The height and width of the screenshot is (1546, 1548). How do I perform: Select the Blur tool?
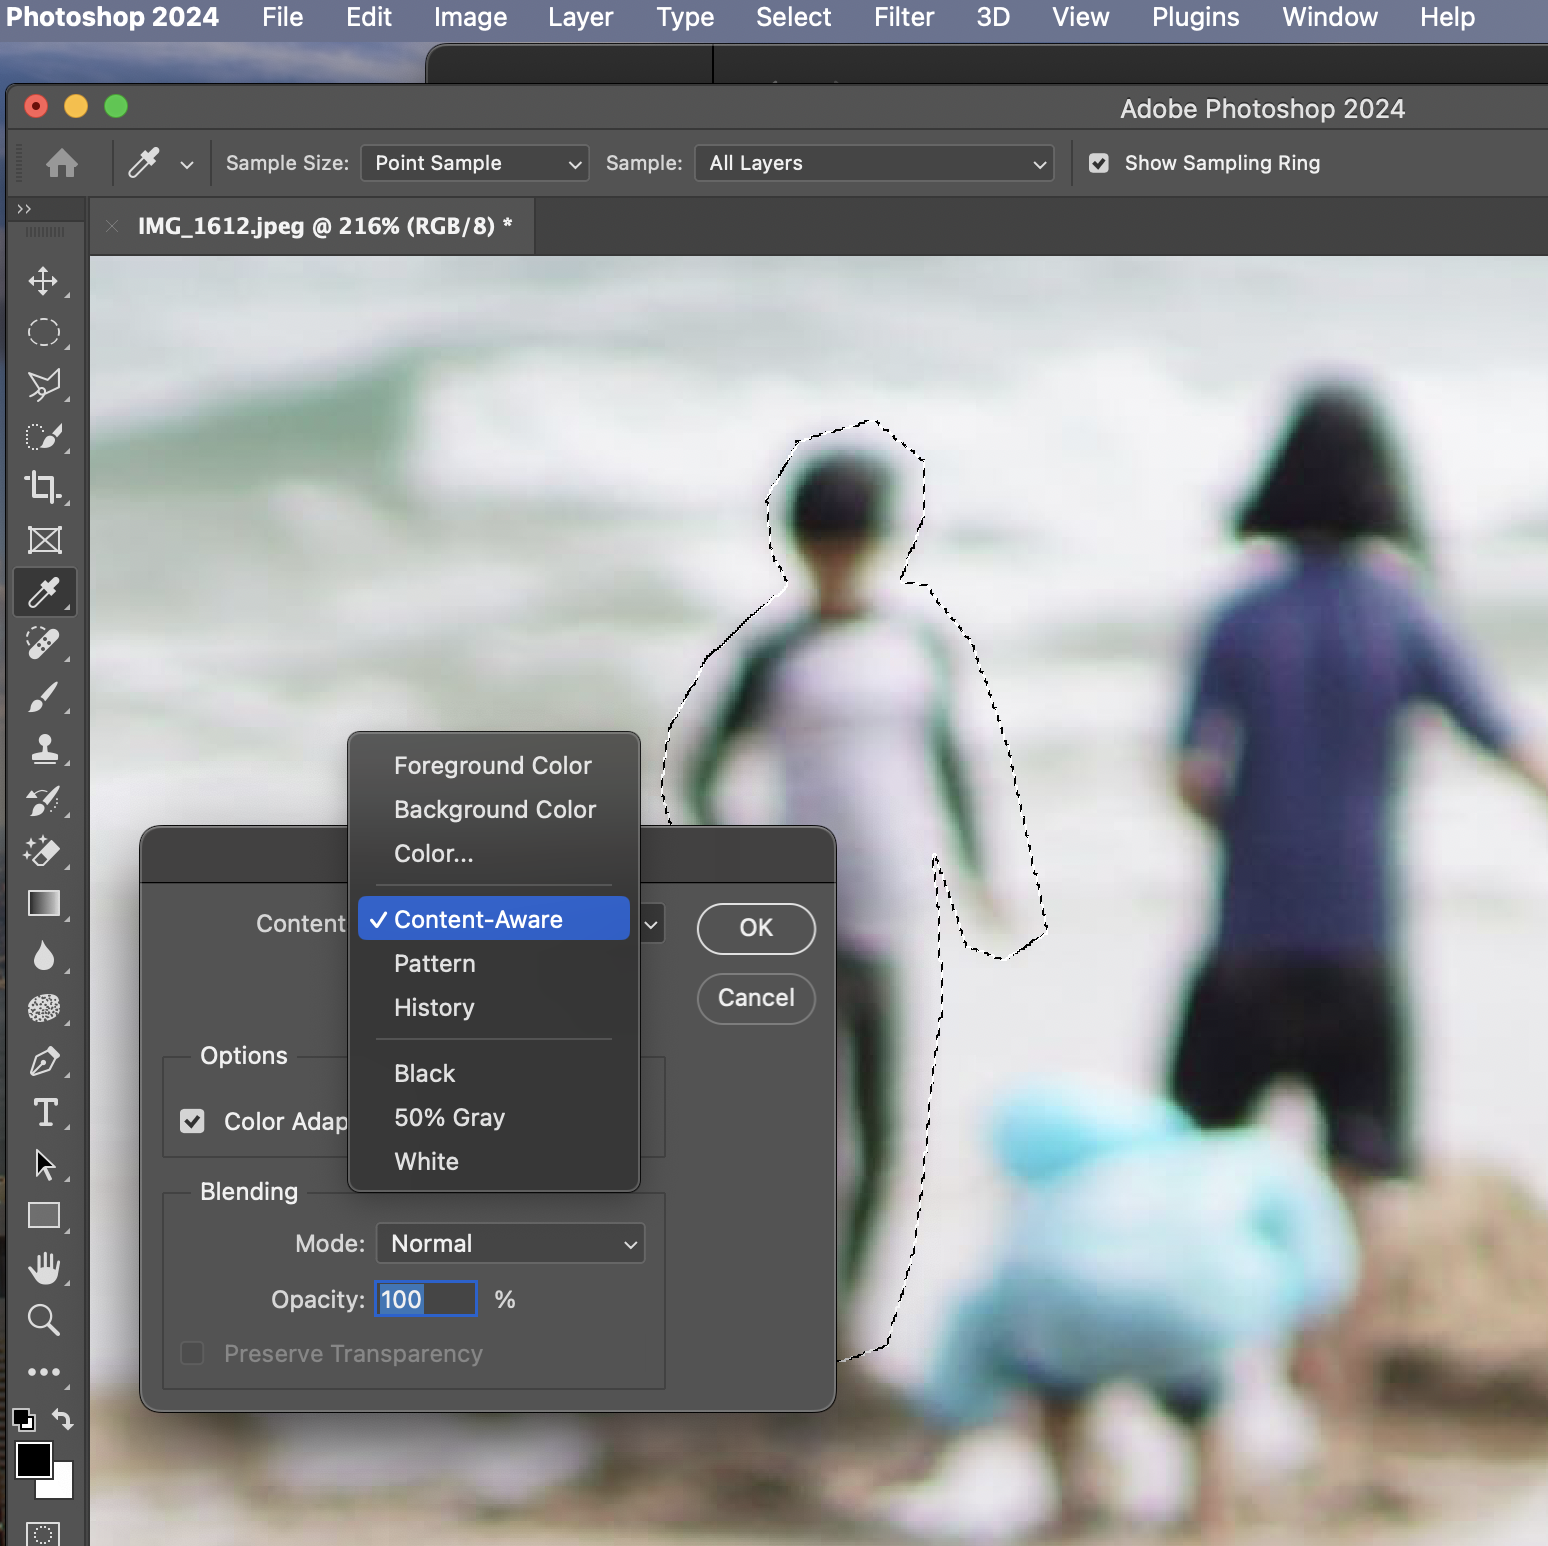click(x=43, y=956)
